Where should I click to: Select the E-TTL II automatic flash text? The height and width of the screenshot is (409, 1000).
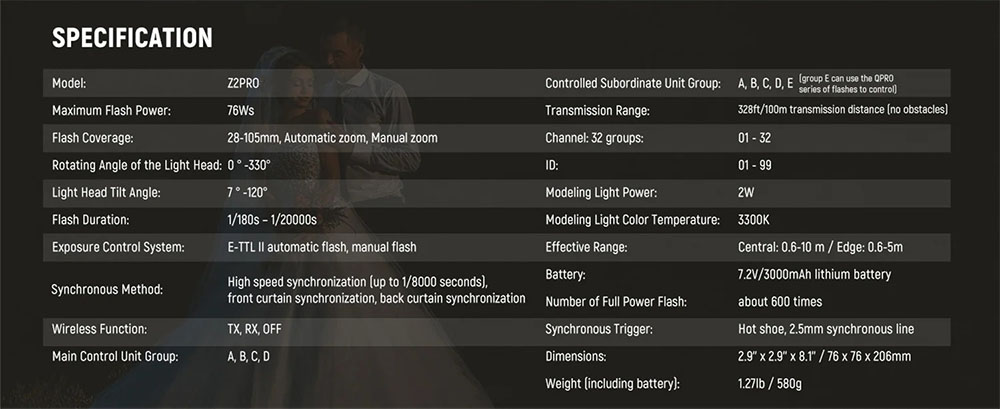321,246
